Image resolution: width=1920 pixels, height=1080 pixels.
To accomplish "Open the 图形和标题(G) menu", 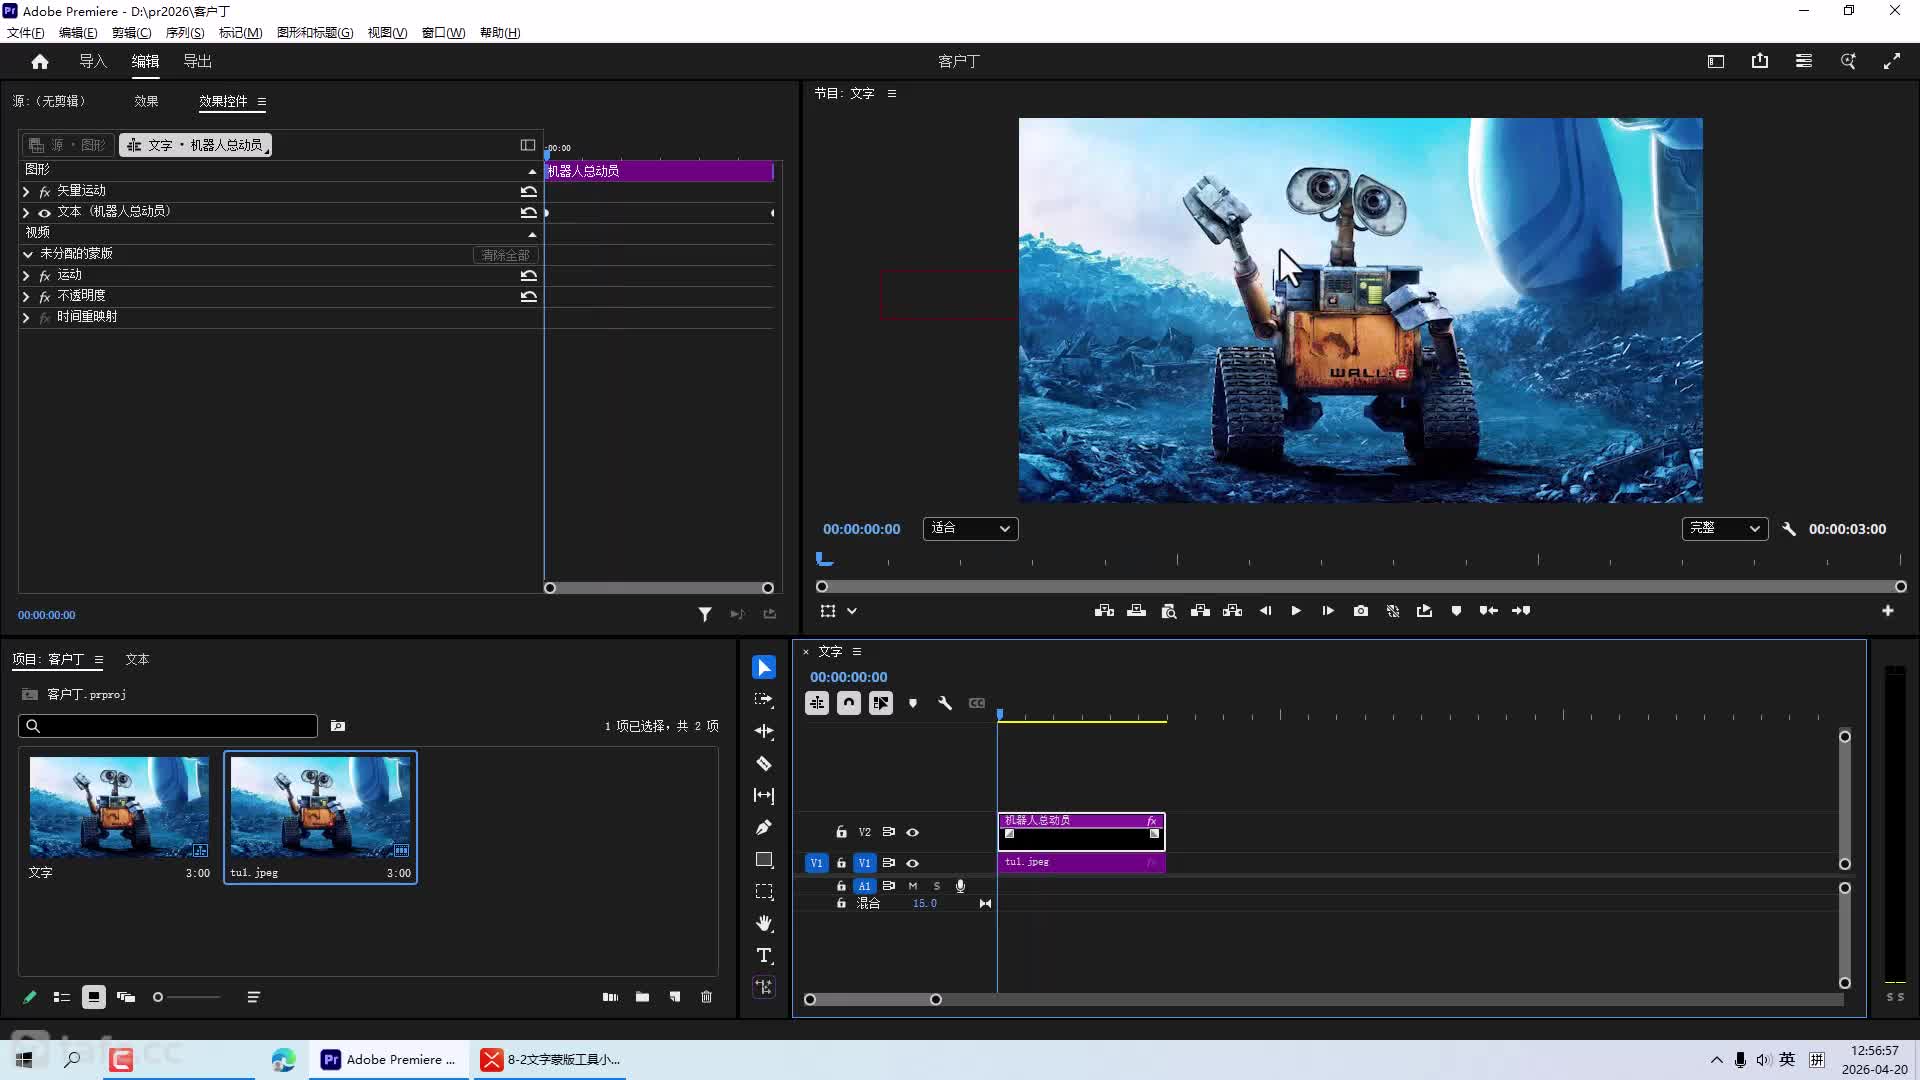I will (x=315, y=33).
